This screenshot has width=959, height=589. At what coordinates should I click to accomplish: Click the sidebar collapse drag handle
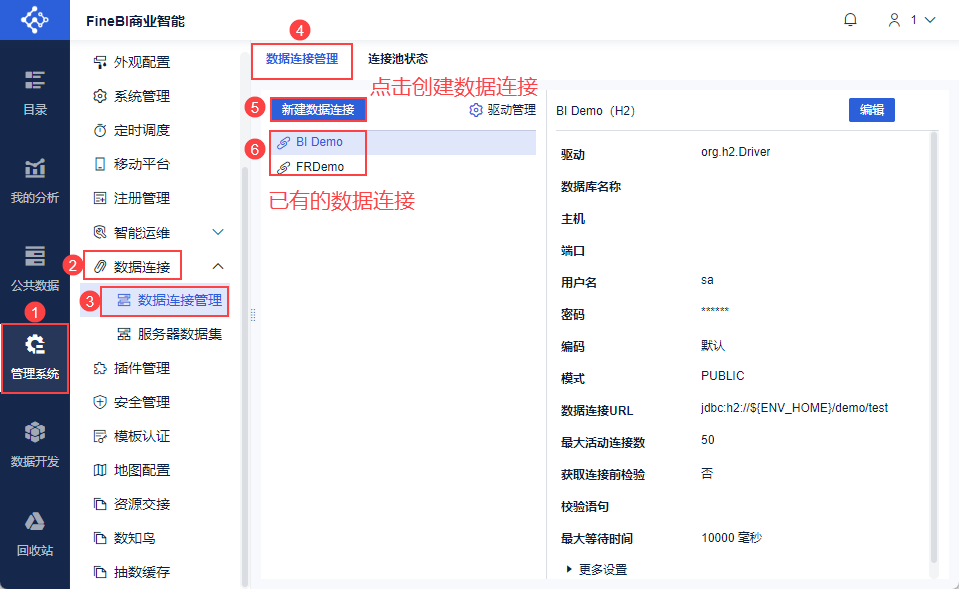(253, 314)
